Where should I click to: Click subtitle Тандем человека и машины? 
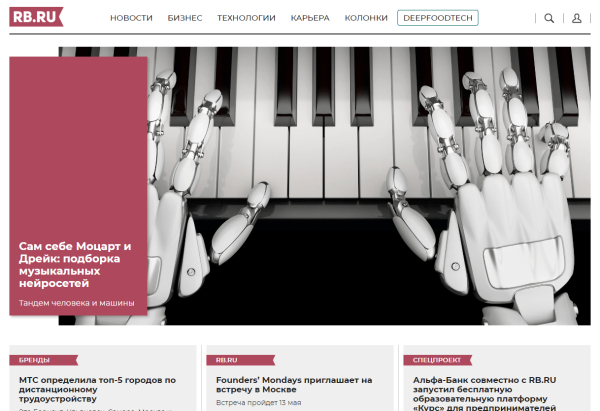click(77, 303)
